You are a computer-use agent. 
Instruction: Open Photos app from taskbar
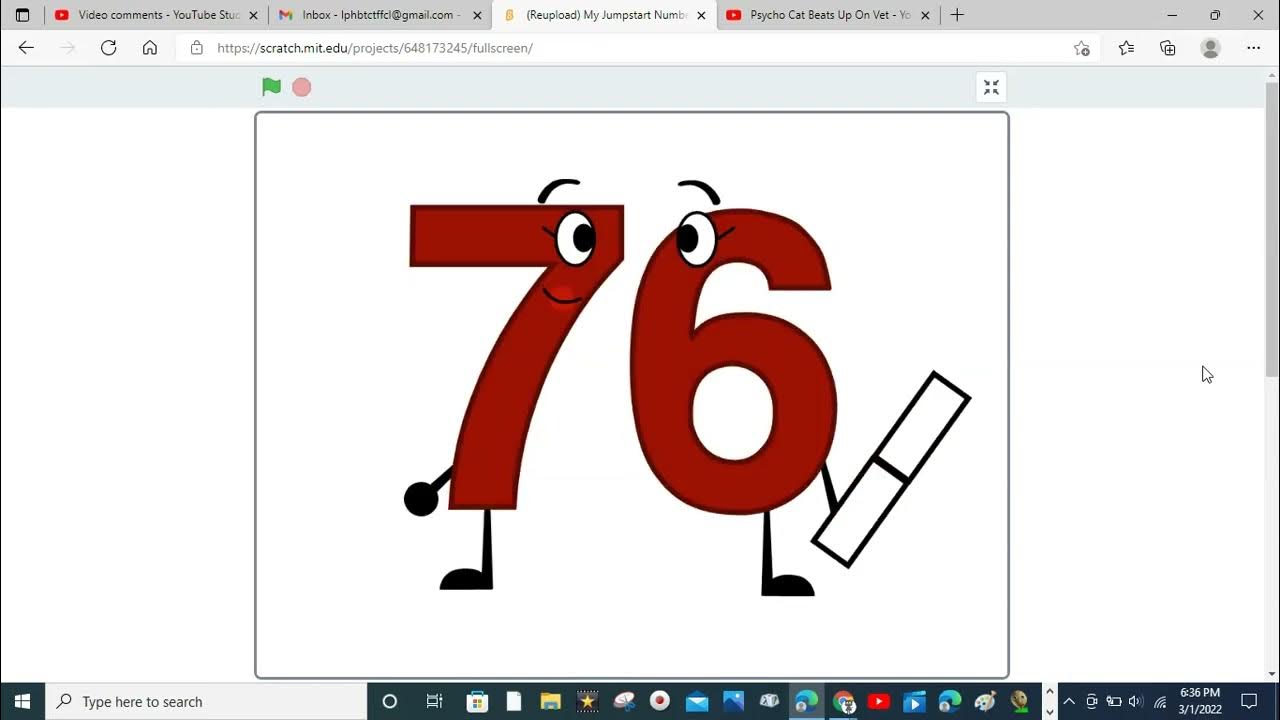pos(733,701)
